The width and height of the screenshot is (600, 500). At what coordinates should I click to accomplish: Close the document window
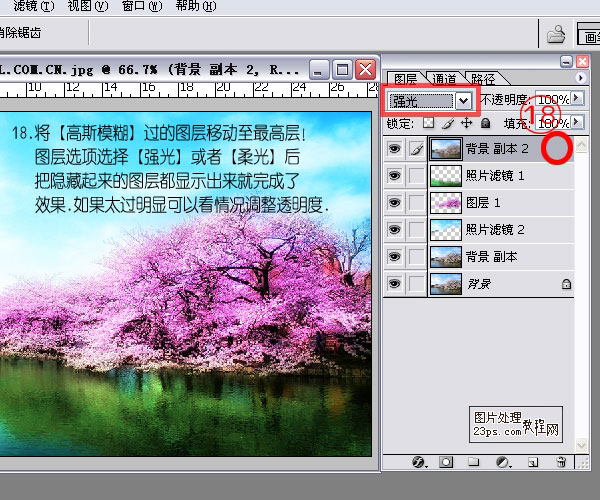[365, 70]
